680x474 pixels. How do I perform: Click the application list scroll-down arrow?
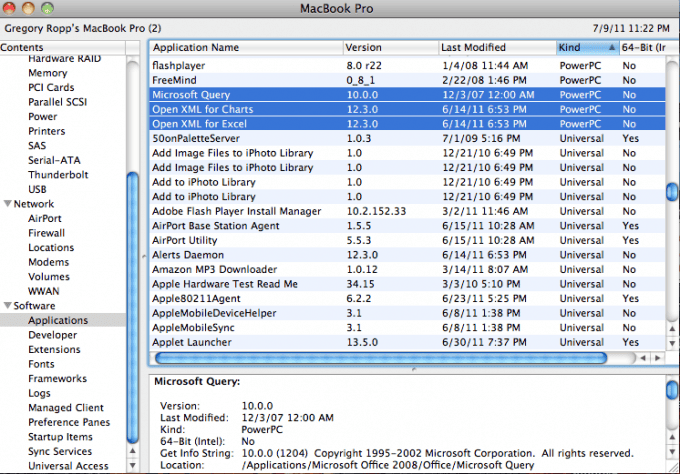pyautogui.click(x=672, y=343)
